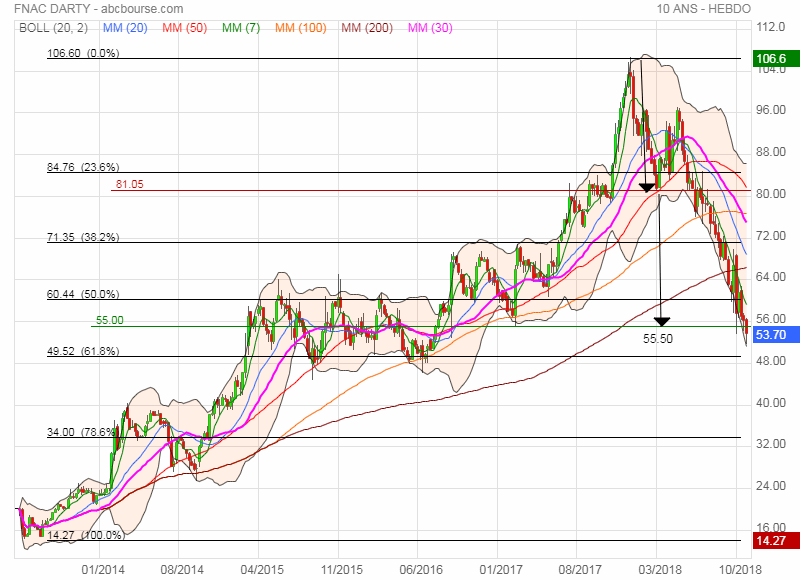Select the MM (30) magenta legend entry
800x580 pixels.
point(430,28)
